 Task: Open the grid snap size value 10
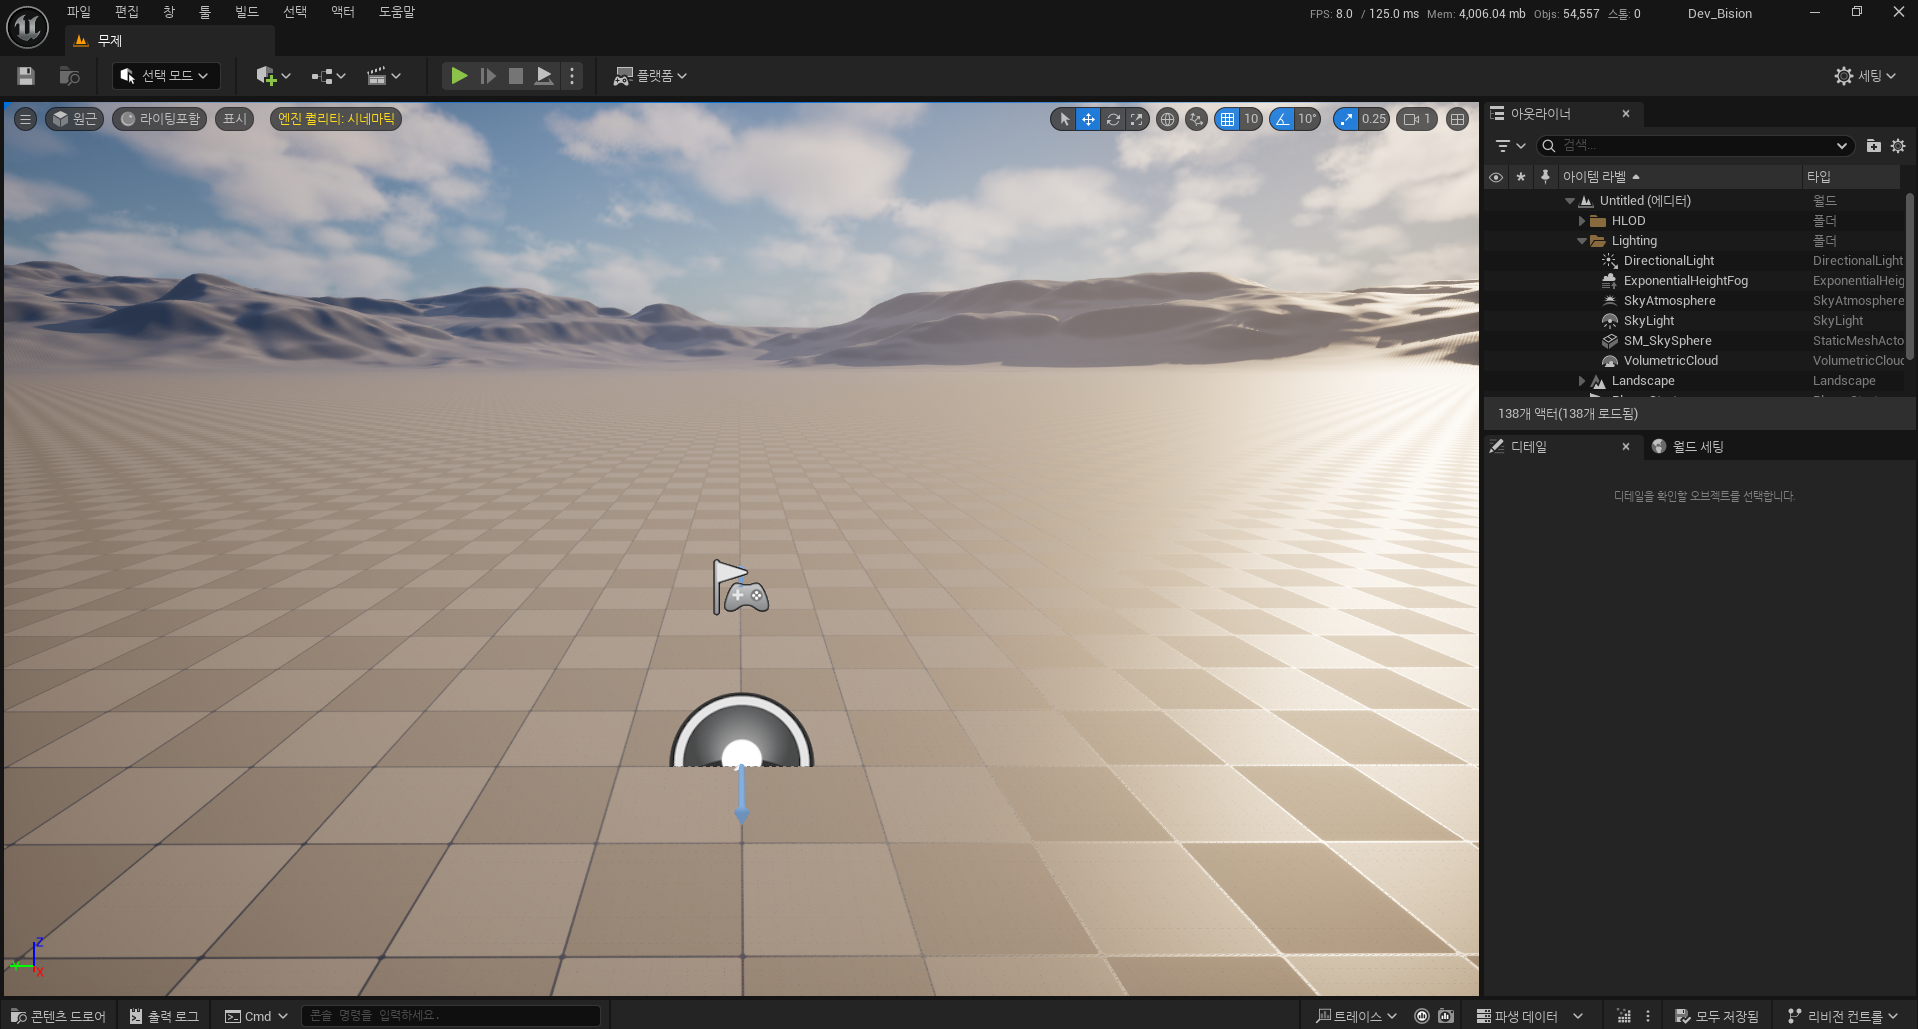click(x=1251, y=119)
